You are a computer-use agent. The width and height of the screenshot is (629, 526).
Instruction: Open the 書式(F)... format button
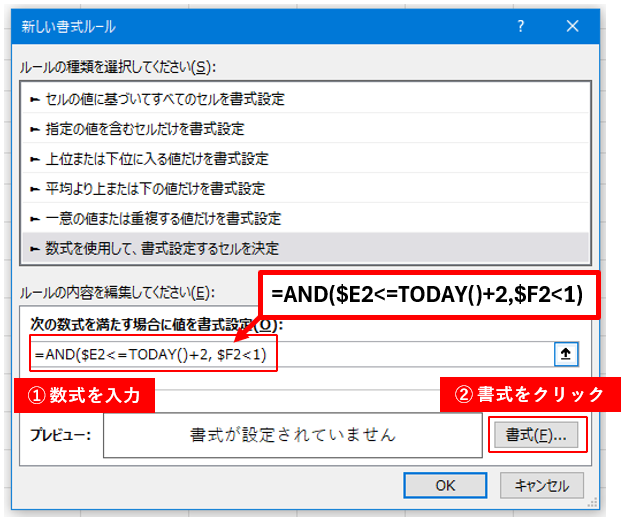click(x=535, y=435)
